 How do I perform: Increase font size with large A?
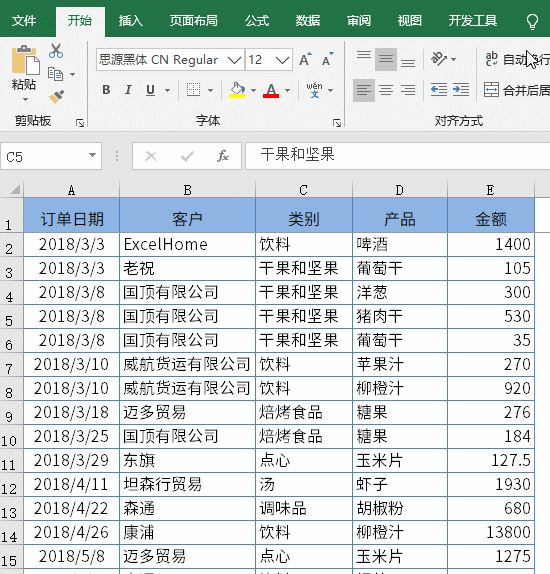[305, 59]
